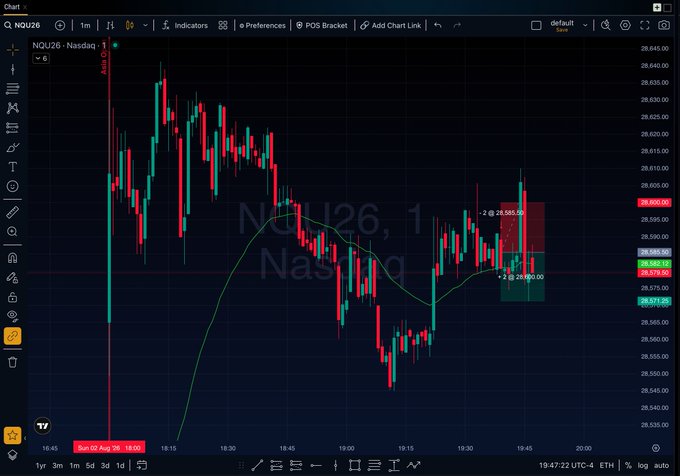Screen dimensions: 680x476
Task: Open object tree layers icon
Action: 13,455
